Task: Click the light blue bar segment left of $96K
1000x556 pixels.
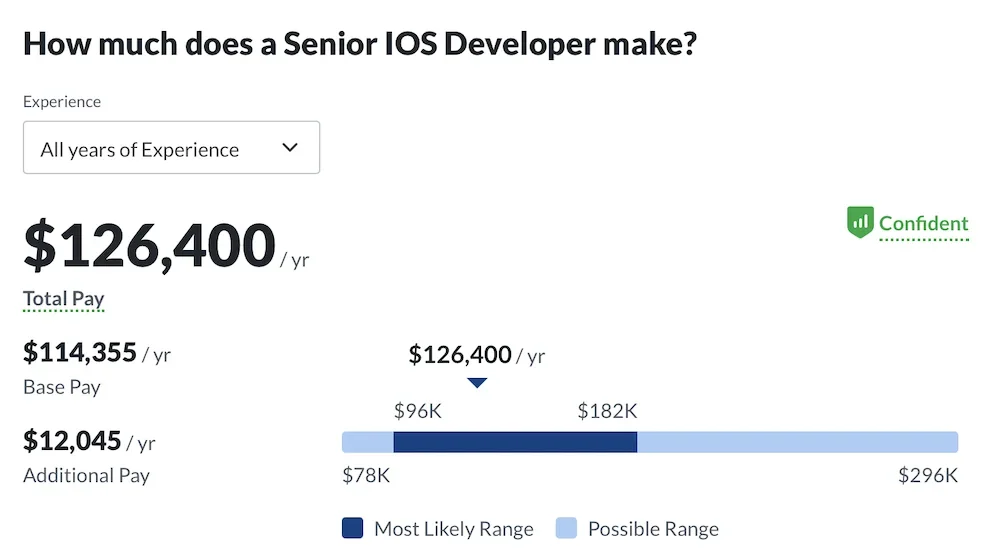Action: click(368, 442)
